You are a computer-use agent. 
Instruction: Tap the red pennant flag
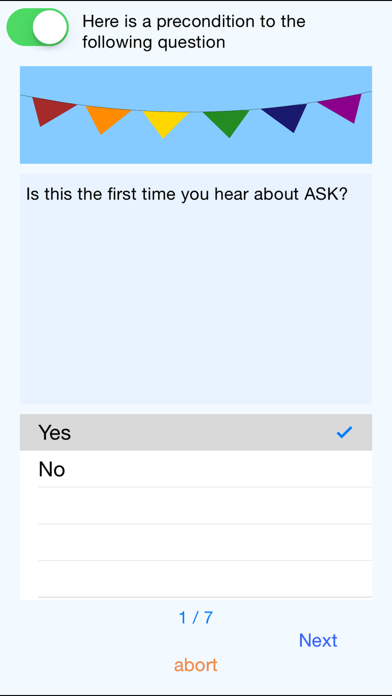coord(53,111)
